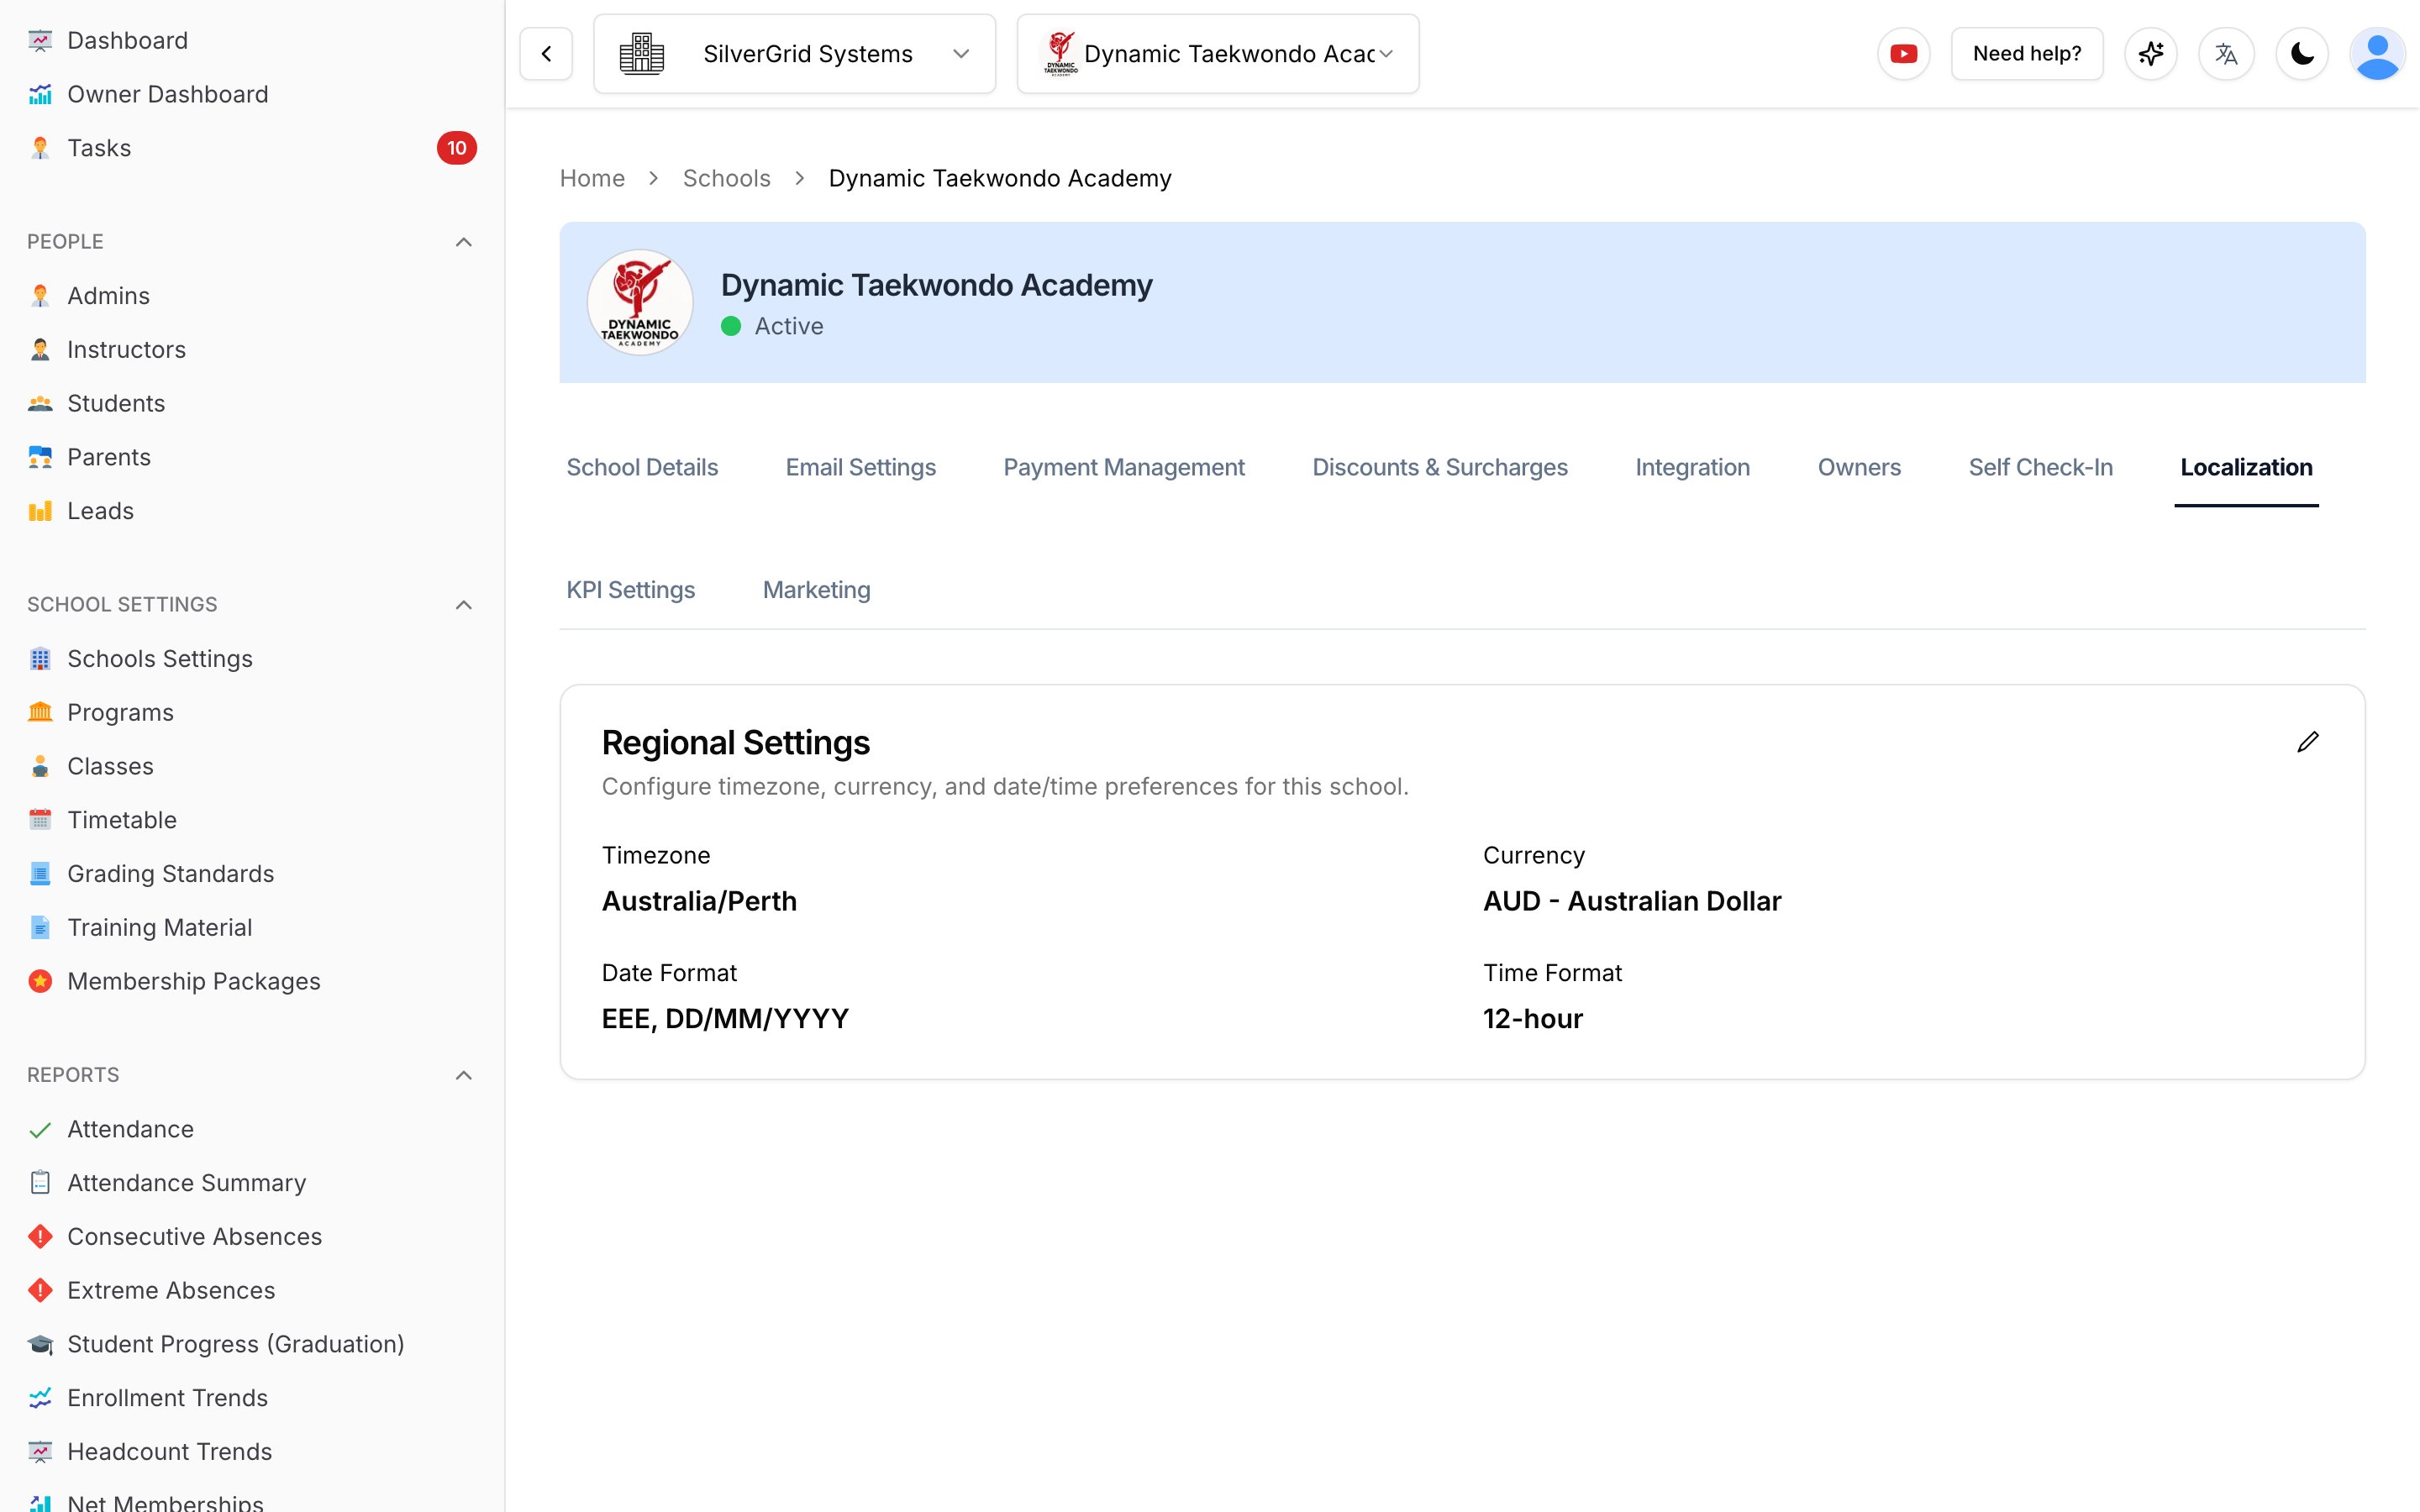This screenshot has width=2420, height=1512.
Task: Click the Consecutive Absences warning icon
Action: click(40, 1237)
